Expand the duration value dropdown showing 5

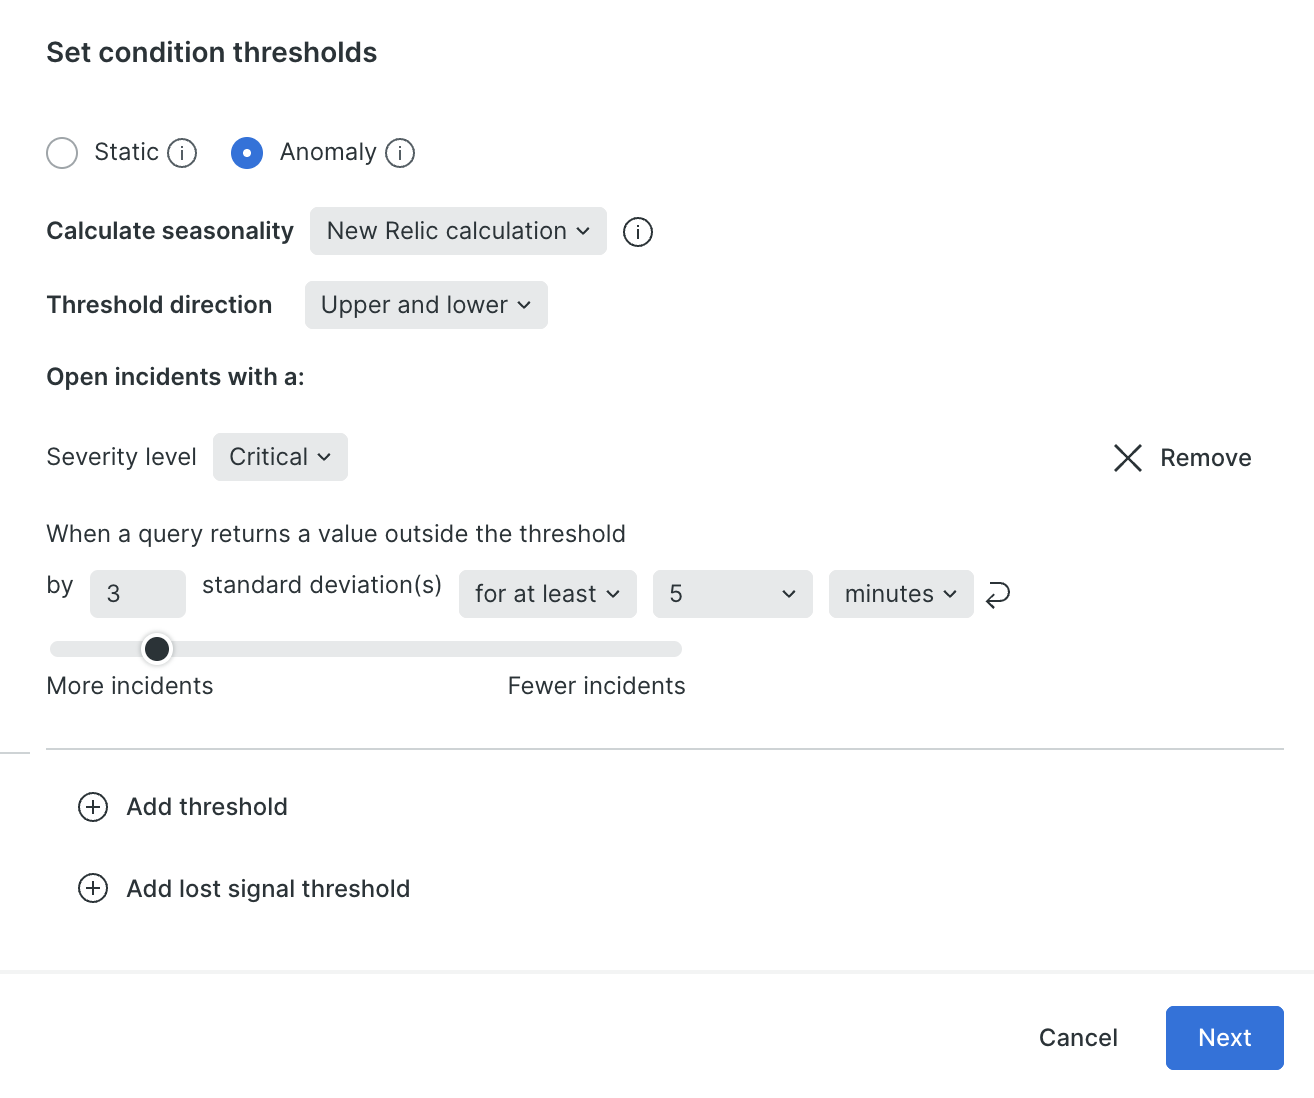coord(733,594)
